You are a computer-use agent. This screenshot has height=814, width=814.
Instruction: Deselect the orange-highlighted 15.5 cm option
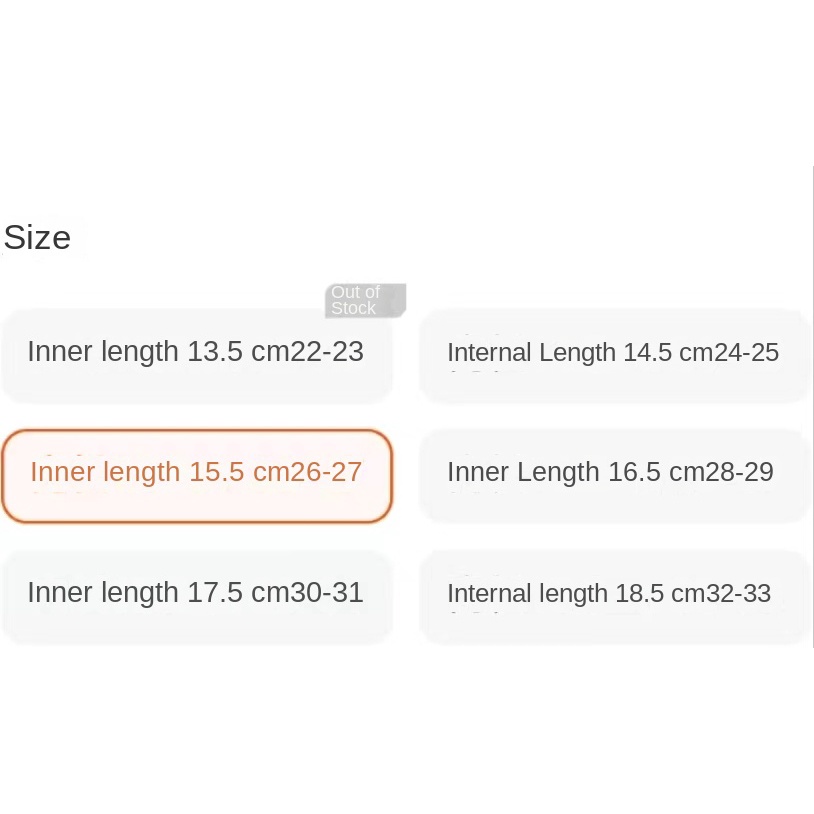tap(196, 474)
